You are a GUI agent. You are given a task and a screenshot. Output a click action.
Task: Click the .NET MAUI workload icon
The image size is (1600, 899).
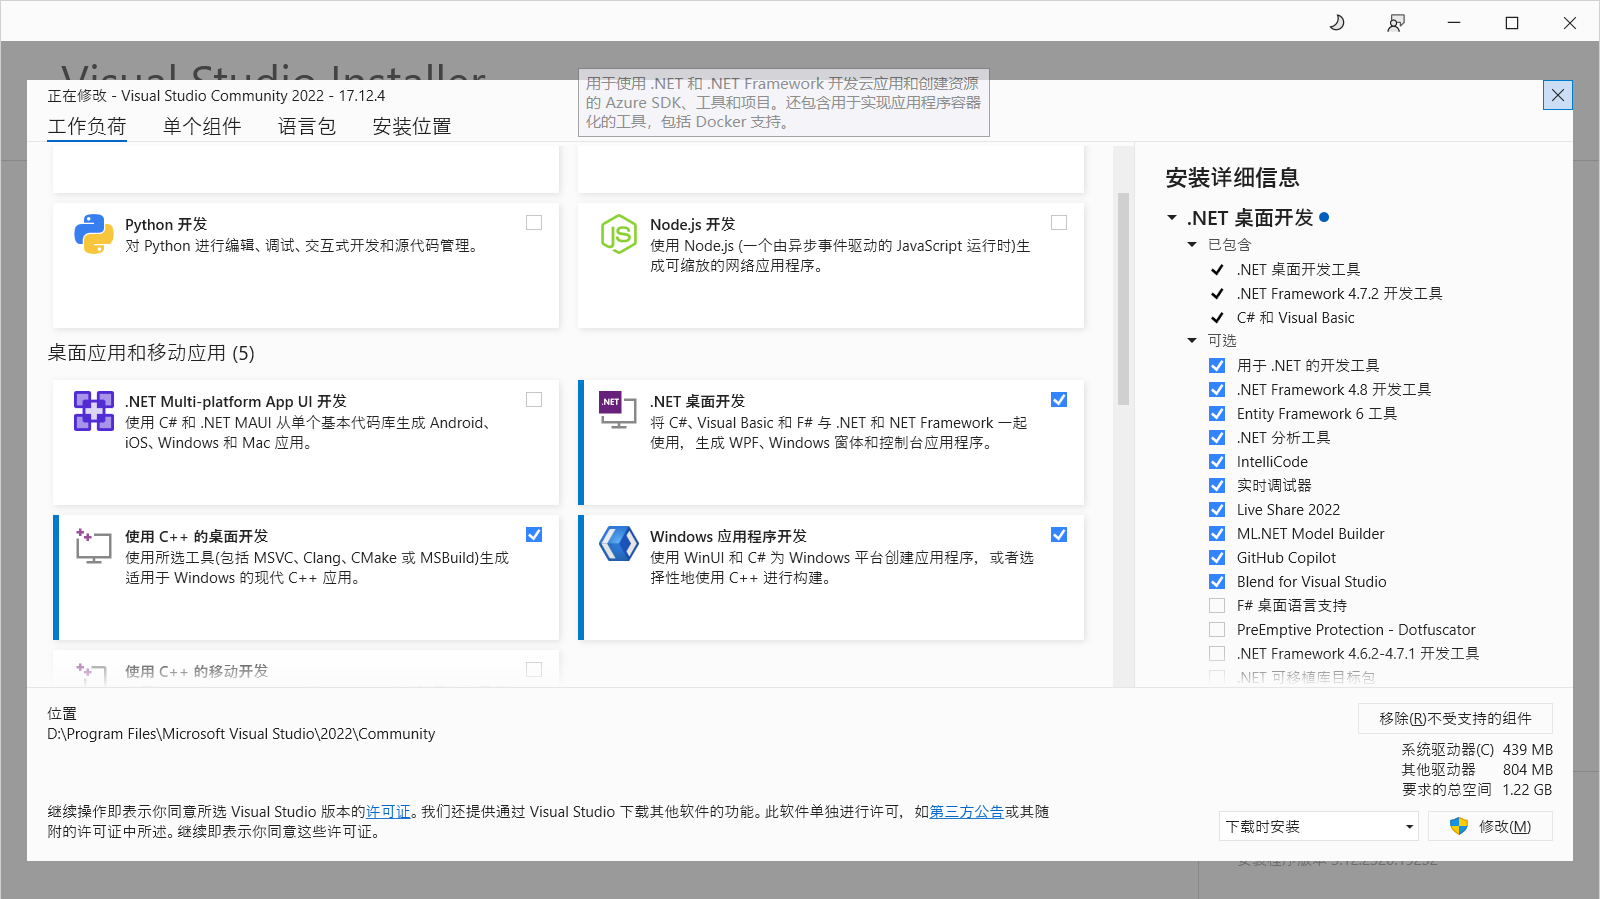[x=93, y=411]
